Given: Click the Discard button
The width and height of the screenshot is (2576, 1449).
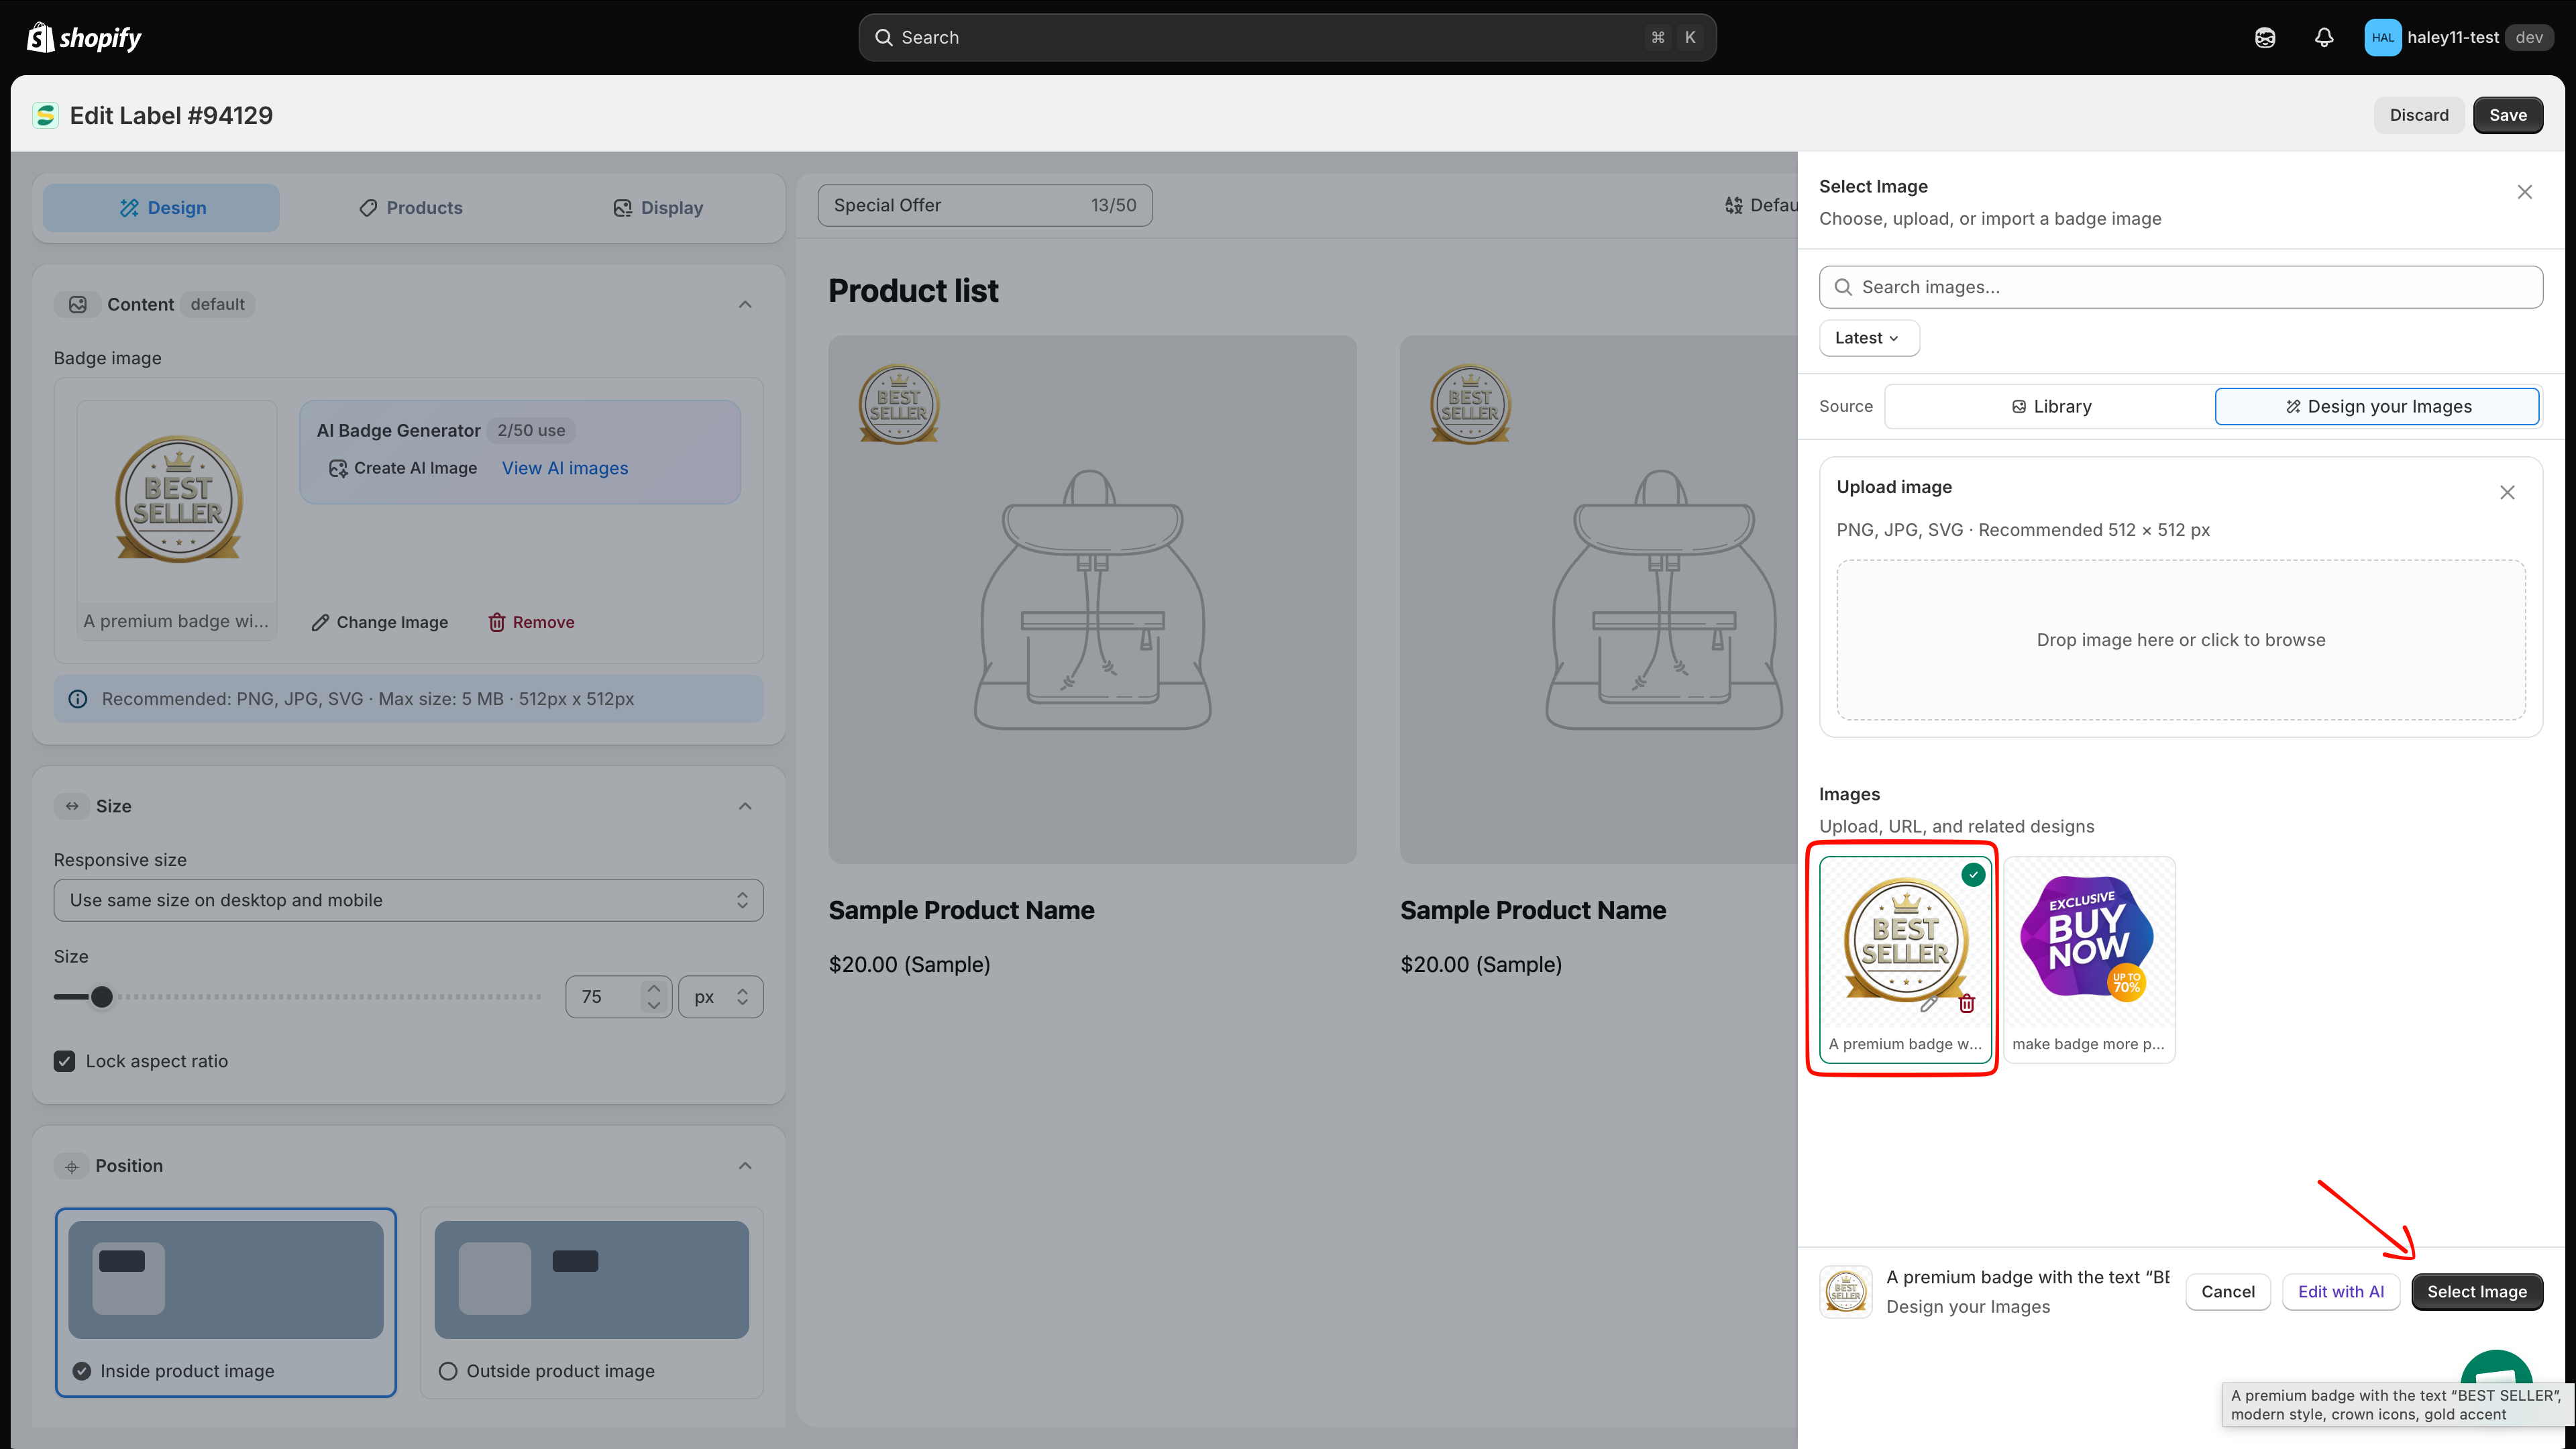Looking at the screenshot, I should pos(2418,115).
